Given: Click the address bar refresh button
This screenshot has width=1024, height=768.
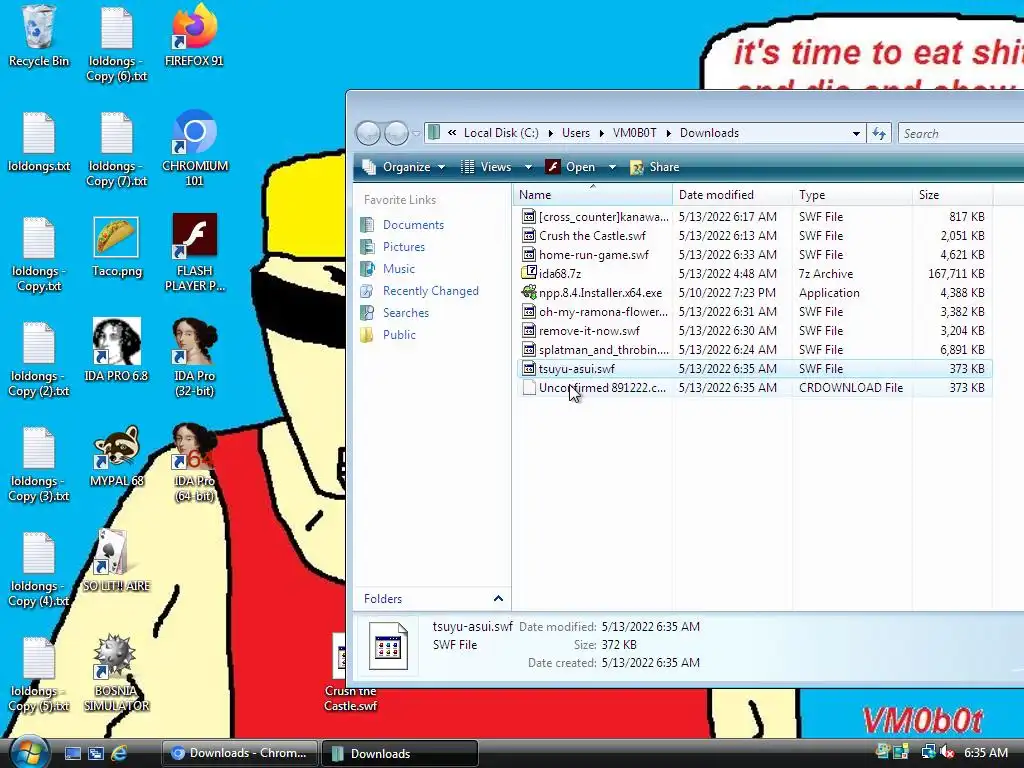Looking at the screenshot, I should [879, 133].
